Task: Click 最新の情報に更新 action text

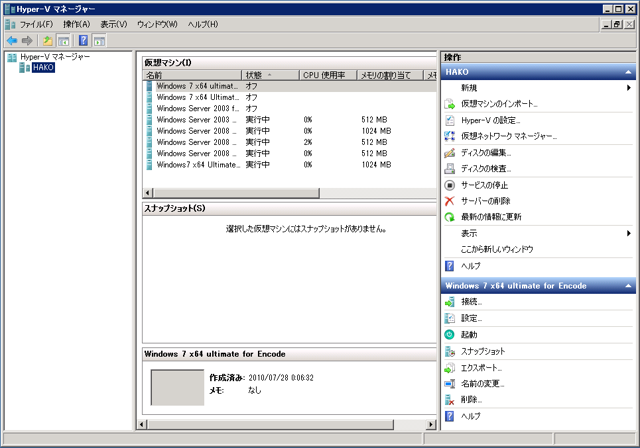Action: click(x=491, y=217)
